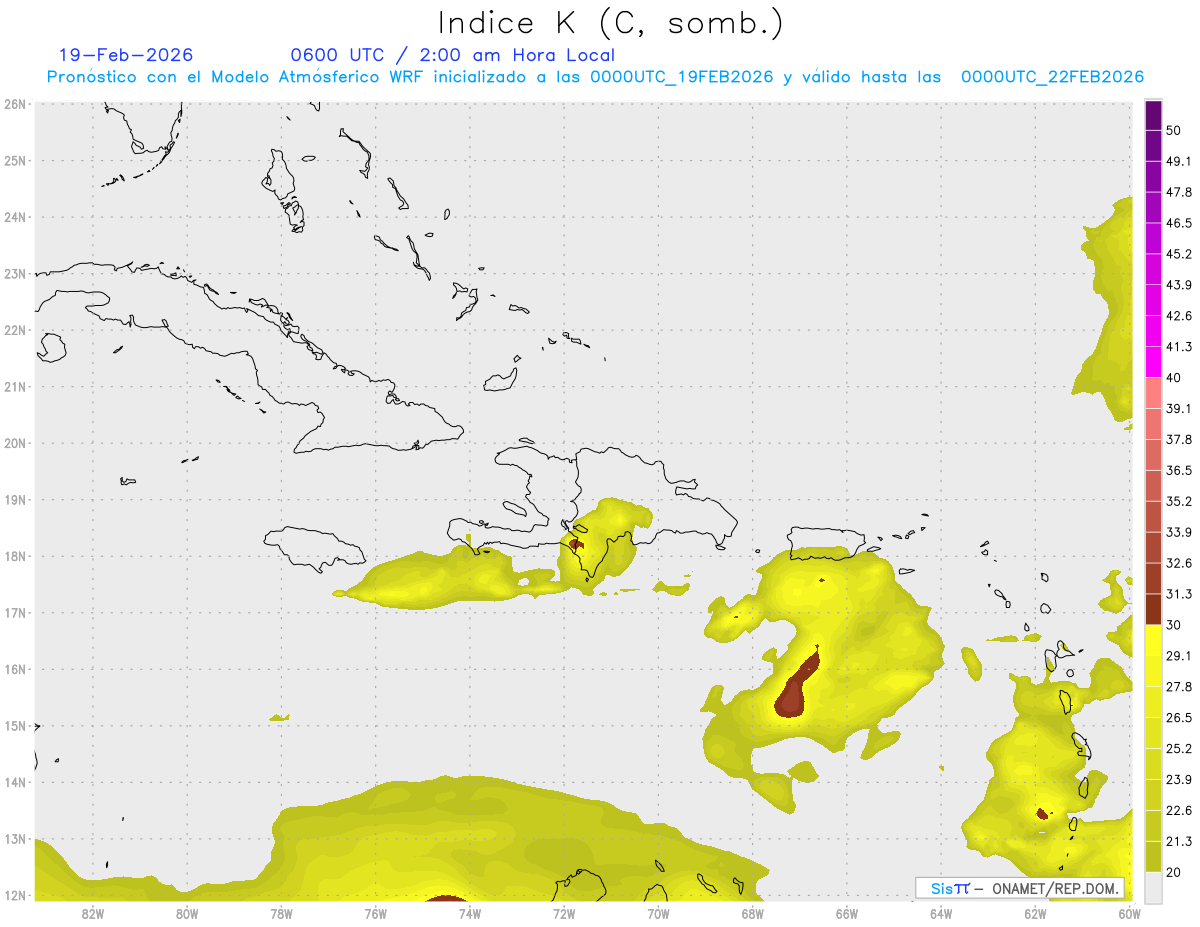
Task: Click the colorbar label "43.9"
Action: pyautogui.click(x=1179, y=285)
